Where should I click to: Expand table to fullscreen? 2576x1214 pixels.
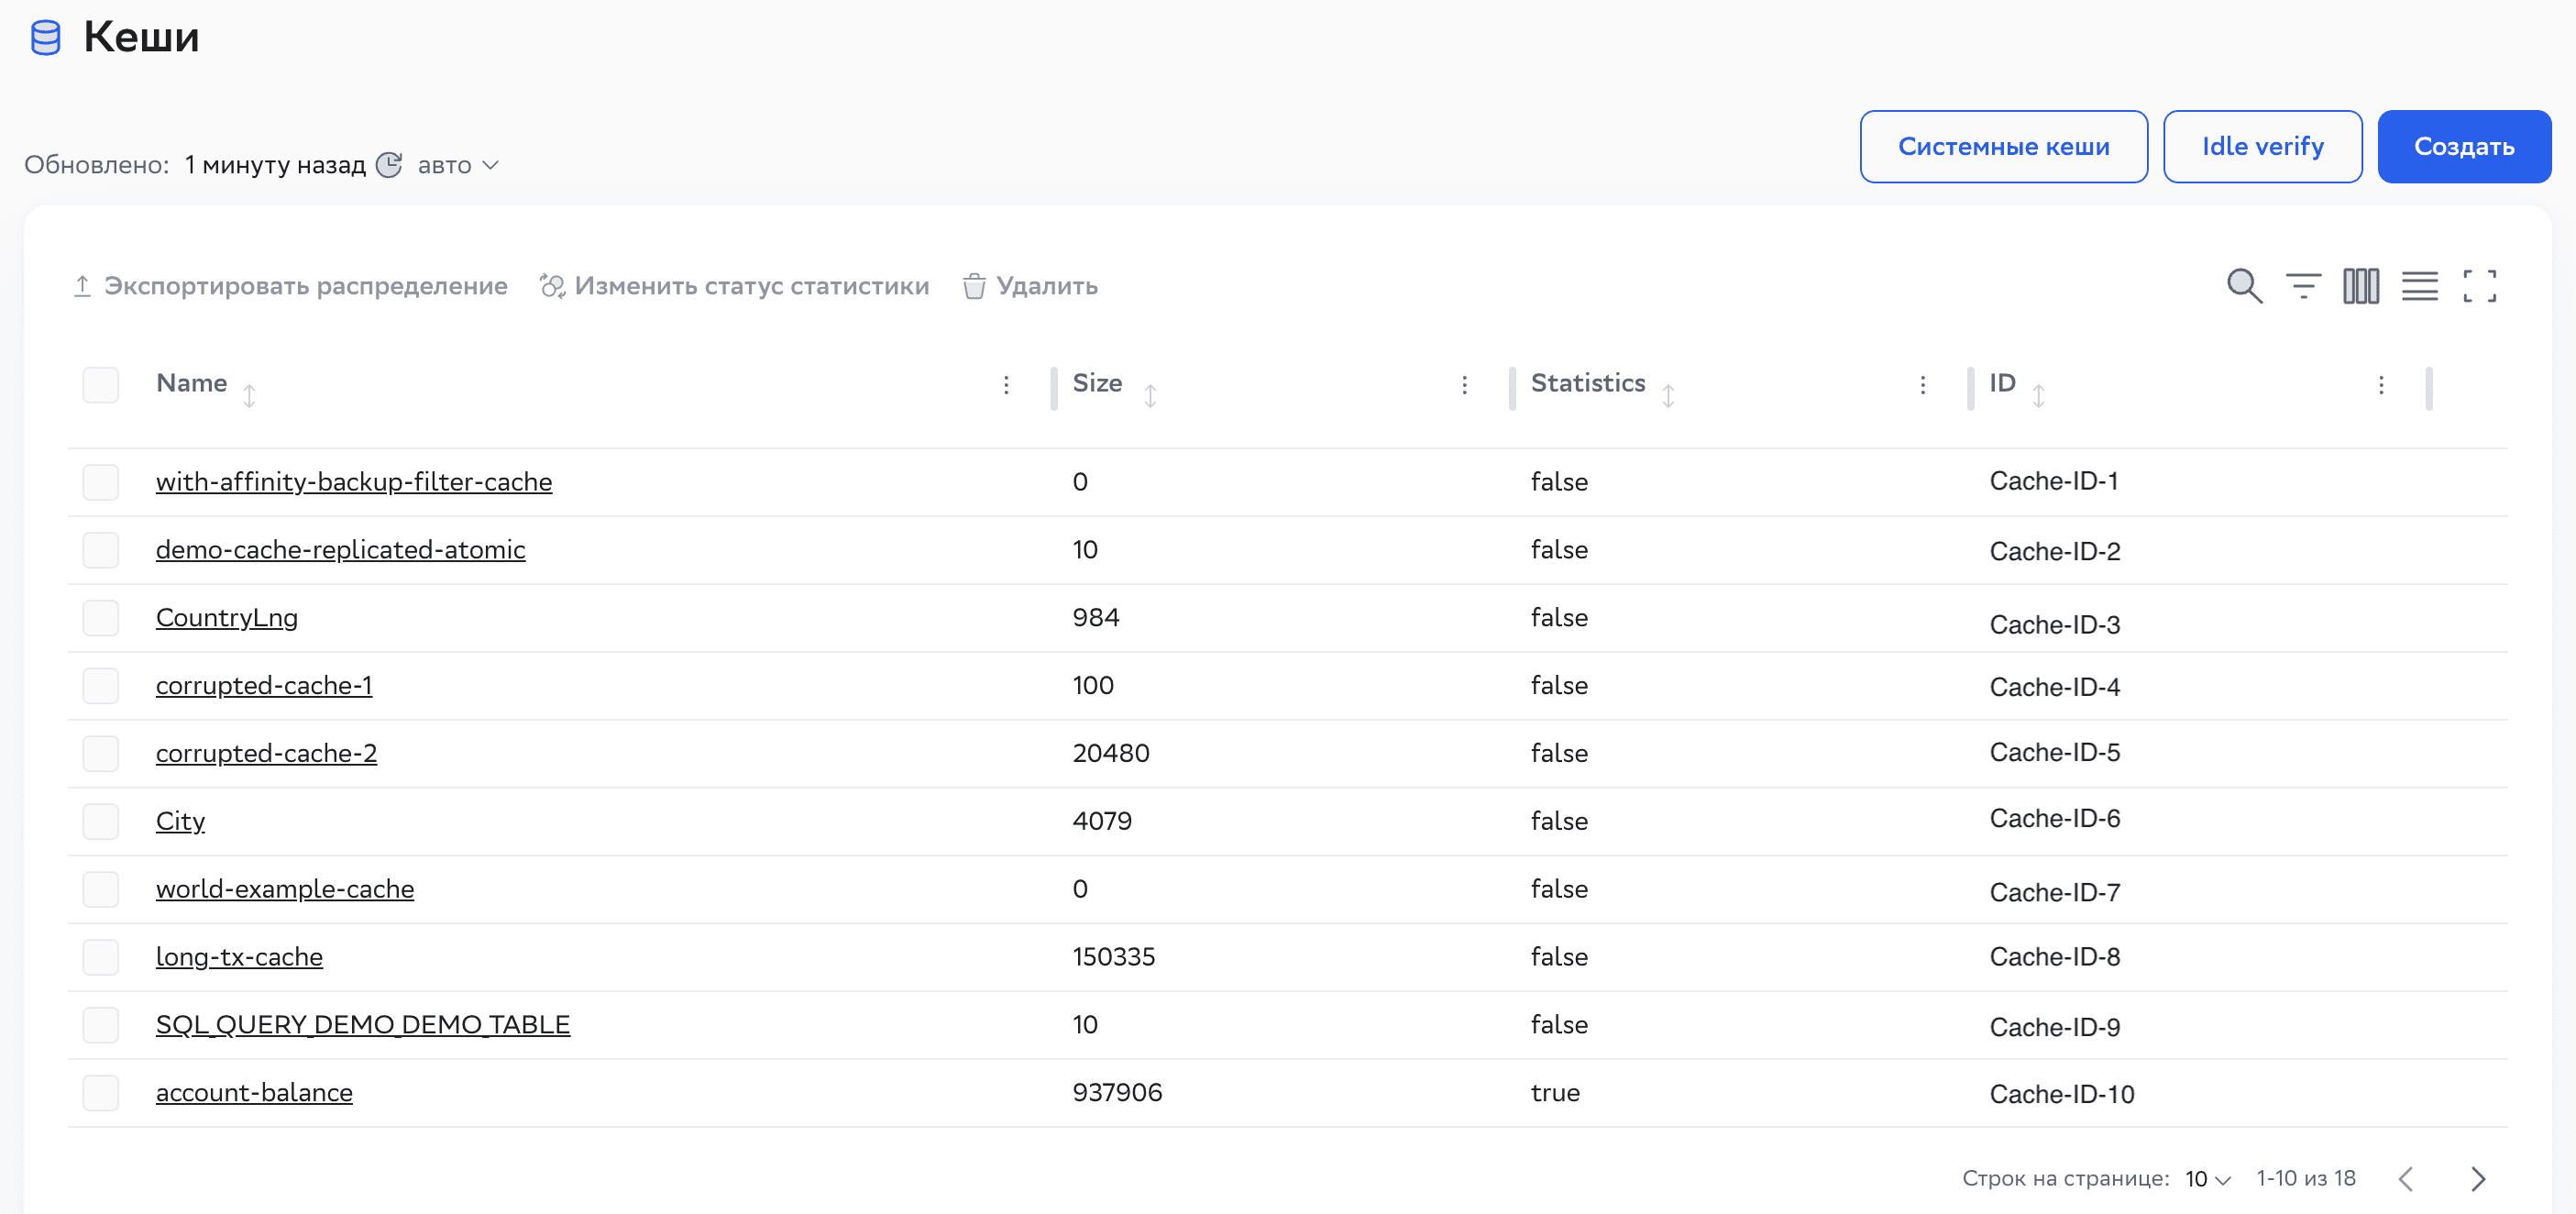point(2479,286)
